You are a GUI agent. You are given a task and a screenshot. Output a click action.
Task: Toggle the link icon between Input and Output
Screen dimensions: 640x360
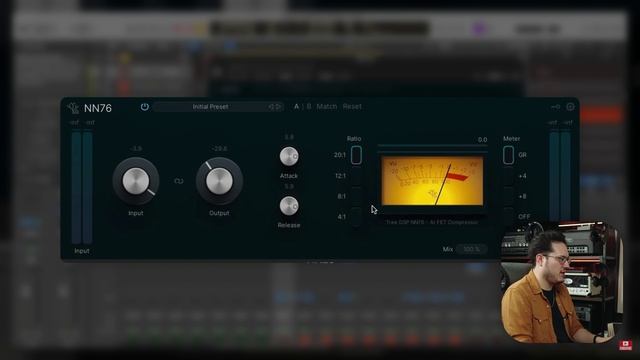click(179, 181)
